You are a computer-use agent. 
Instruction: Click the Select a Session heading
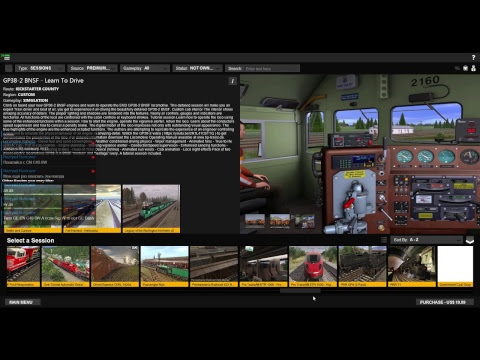(x=30, y=240)
